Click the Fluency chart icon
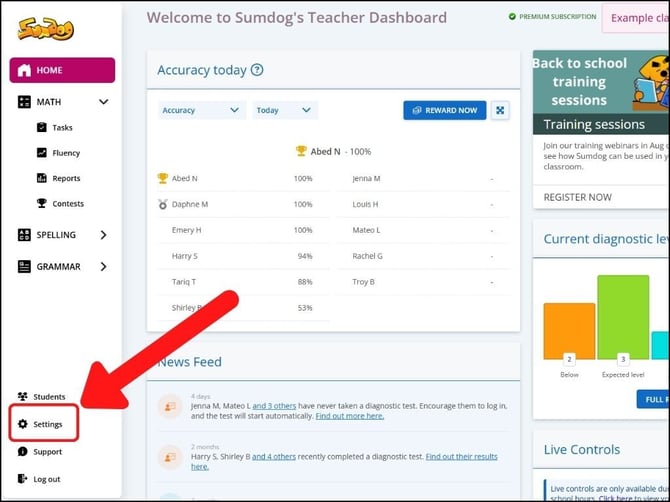Screen dimensions: 670x502 pyautogui.click(x=41, y=153)
